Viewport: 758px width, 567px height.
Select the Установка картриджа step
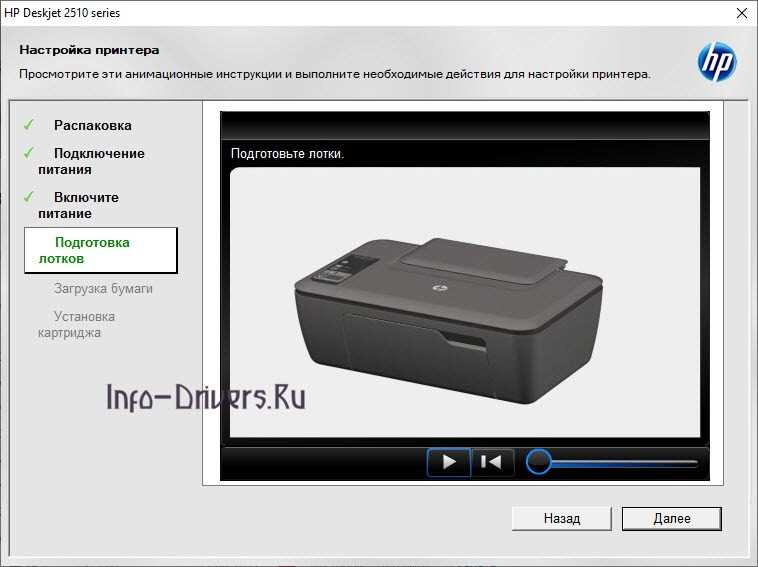76,324
